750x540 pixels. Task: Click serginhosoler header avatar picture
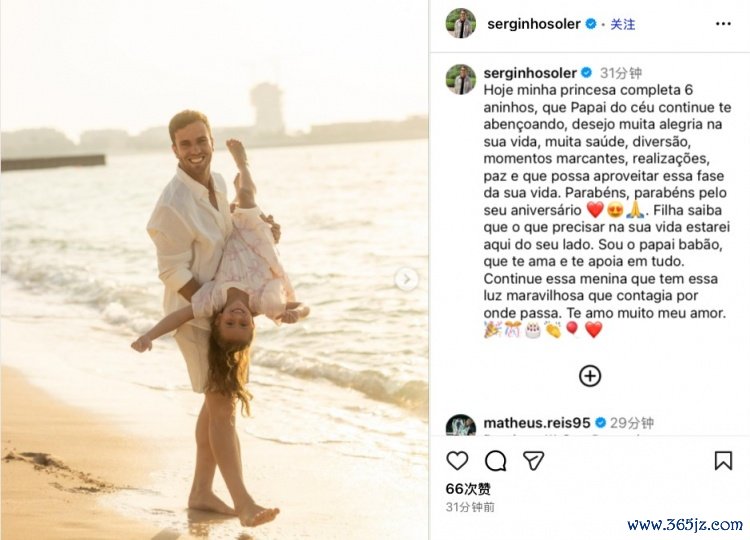461,23
